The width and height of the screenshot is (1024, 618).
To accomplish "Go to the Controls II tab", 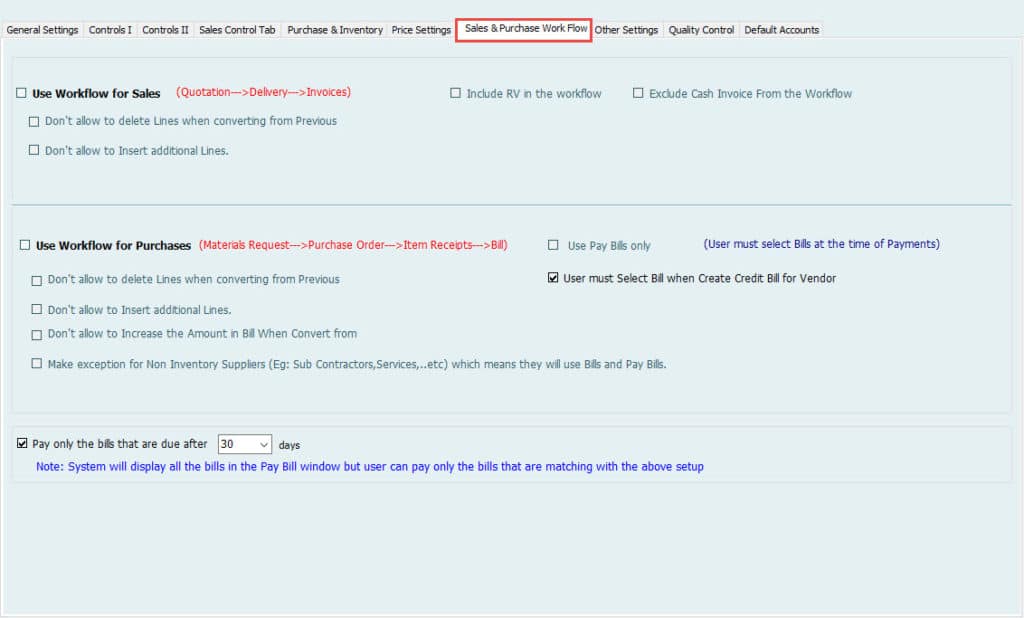I will pyautogui.click(x=165, y=30).
